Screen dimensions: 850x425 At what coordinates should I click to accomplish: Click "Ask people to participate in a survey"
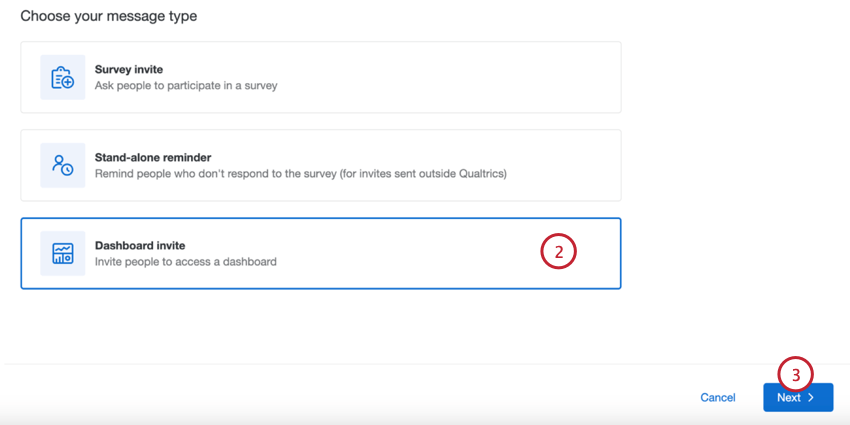coord(186,86)
